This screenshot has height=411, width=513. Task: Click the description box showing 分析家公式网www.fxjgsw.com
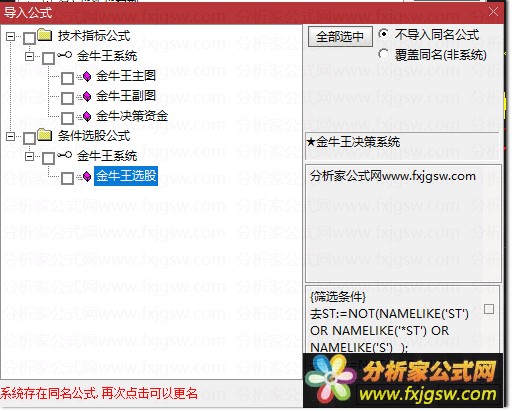(403, 223)
